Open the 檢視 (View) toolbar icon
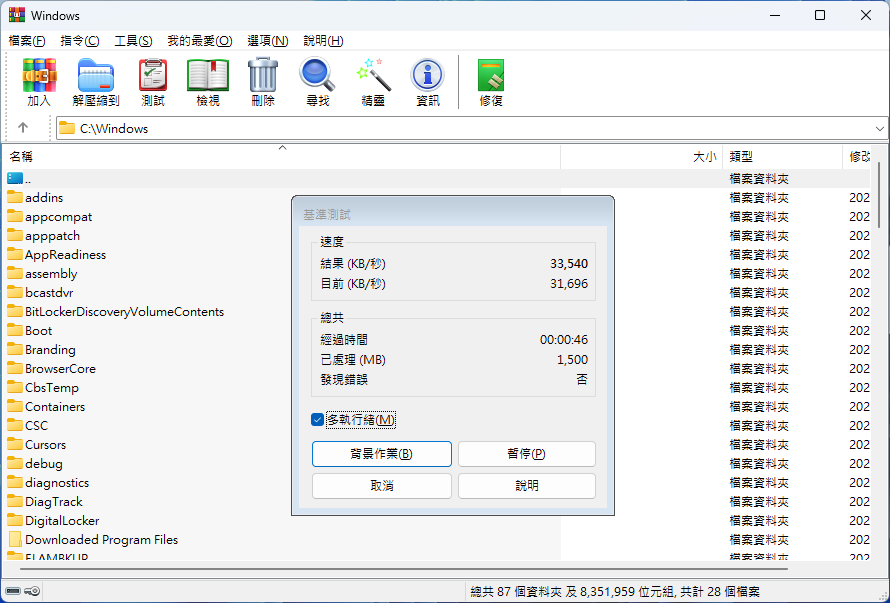This screenshot has width=890, height=603. [x=208, y=82]
